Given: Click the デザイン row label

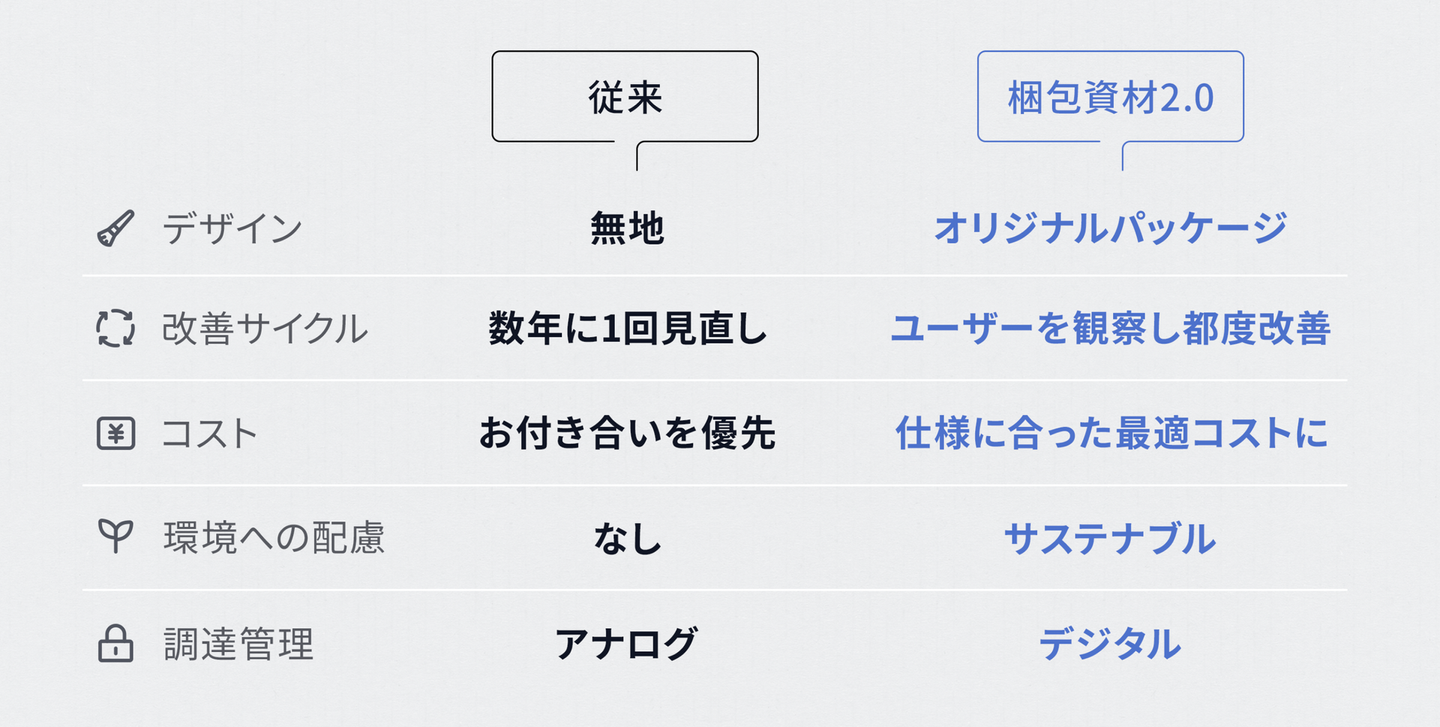Looking at the screenshot, I should click(232, 229).
